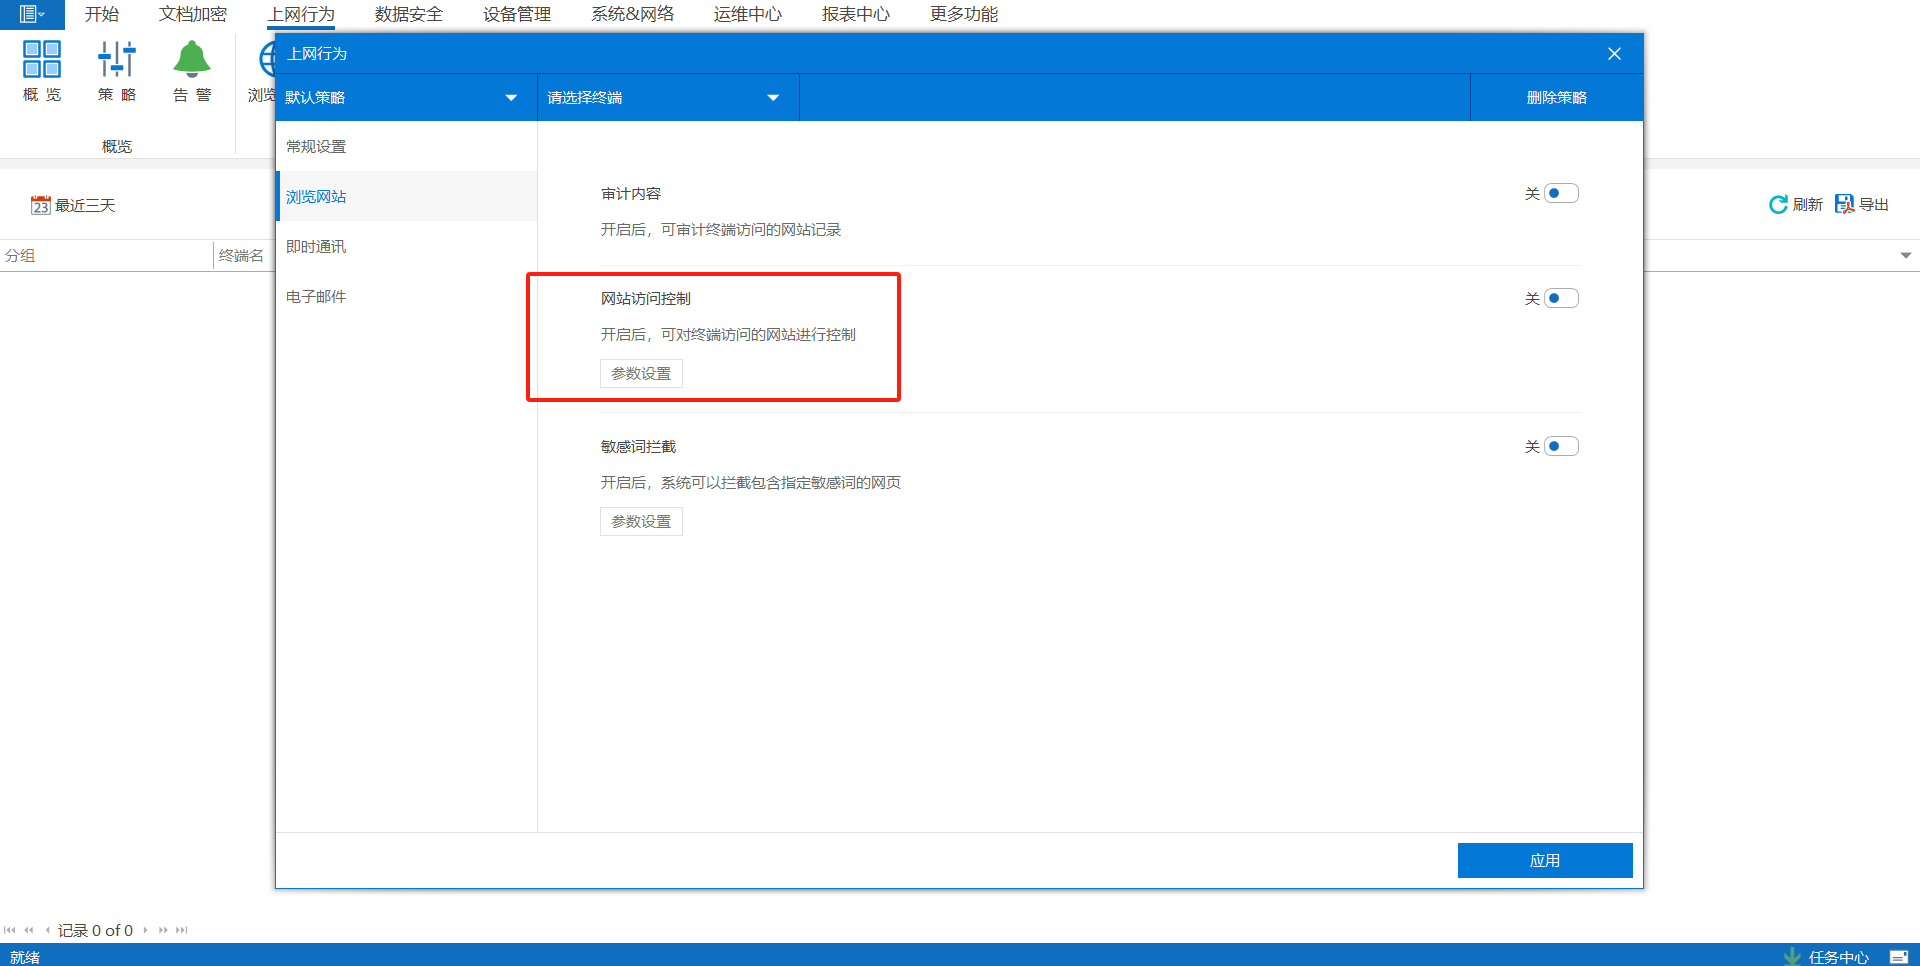Close the 上网行为 dialog
This screenshot has height=966, width=1920.
point(1614,54)
